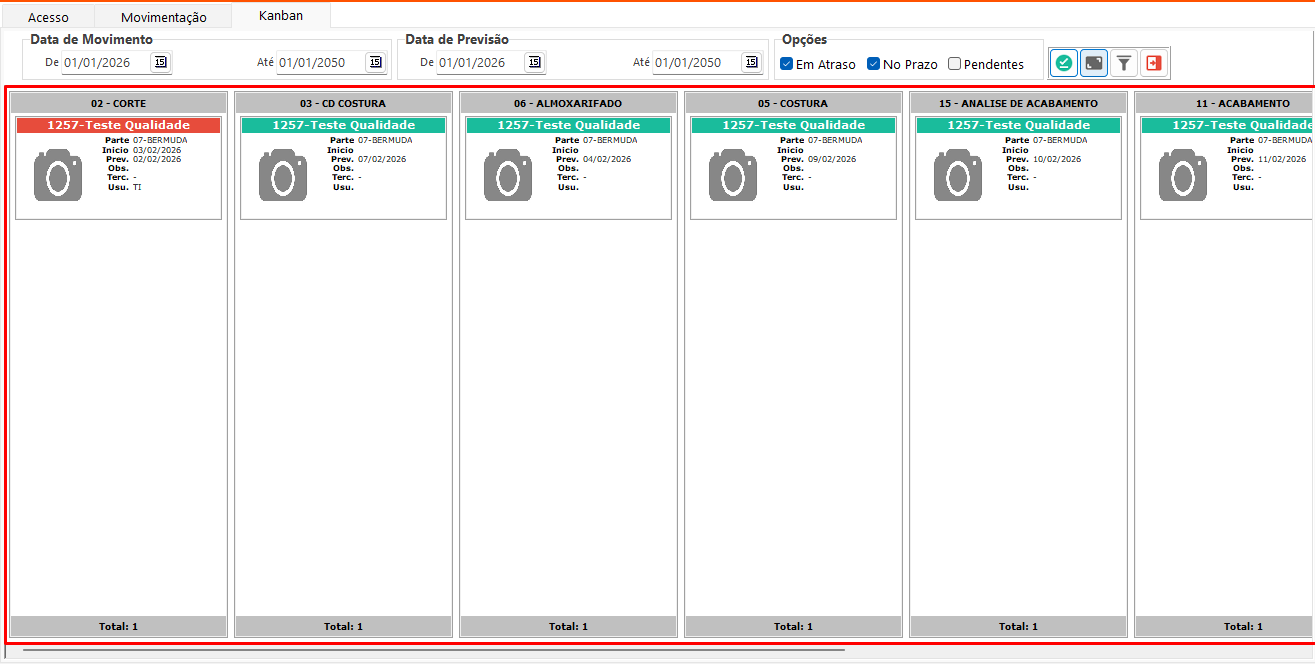Uncheck the No Prazo option
The width and height of the screenshot is (1315, 664).
873,64
